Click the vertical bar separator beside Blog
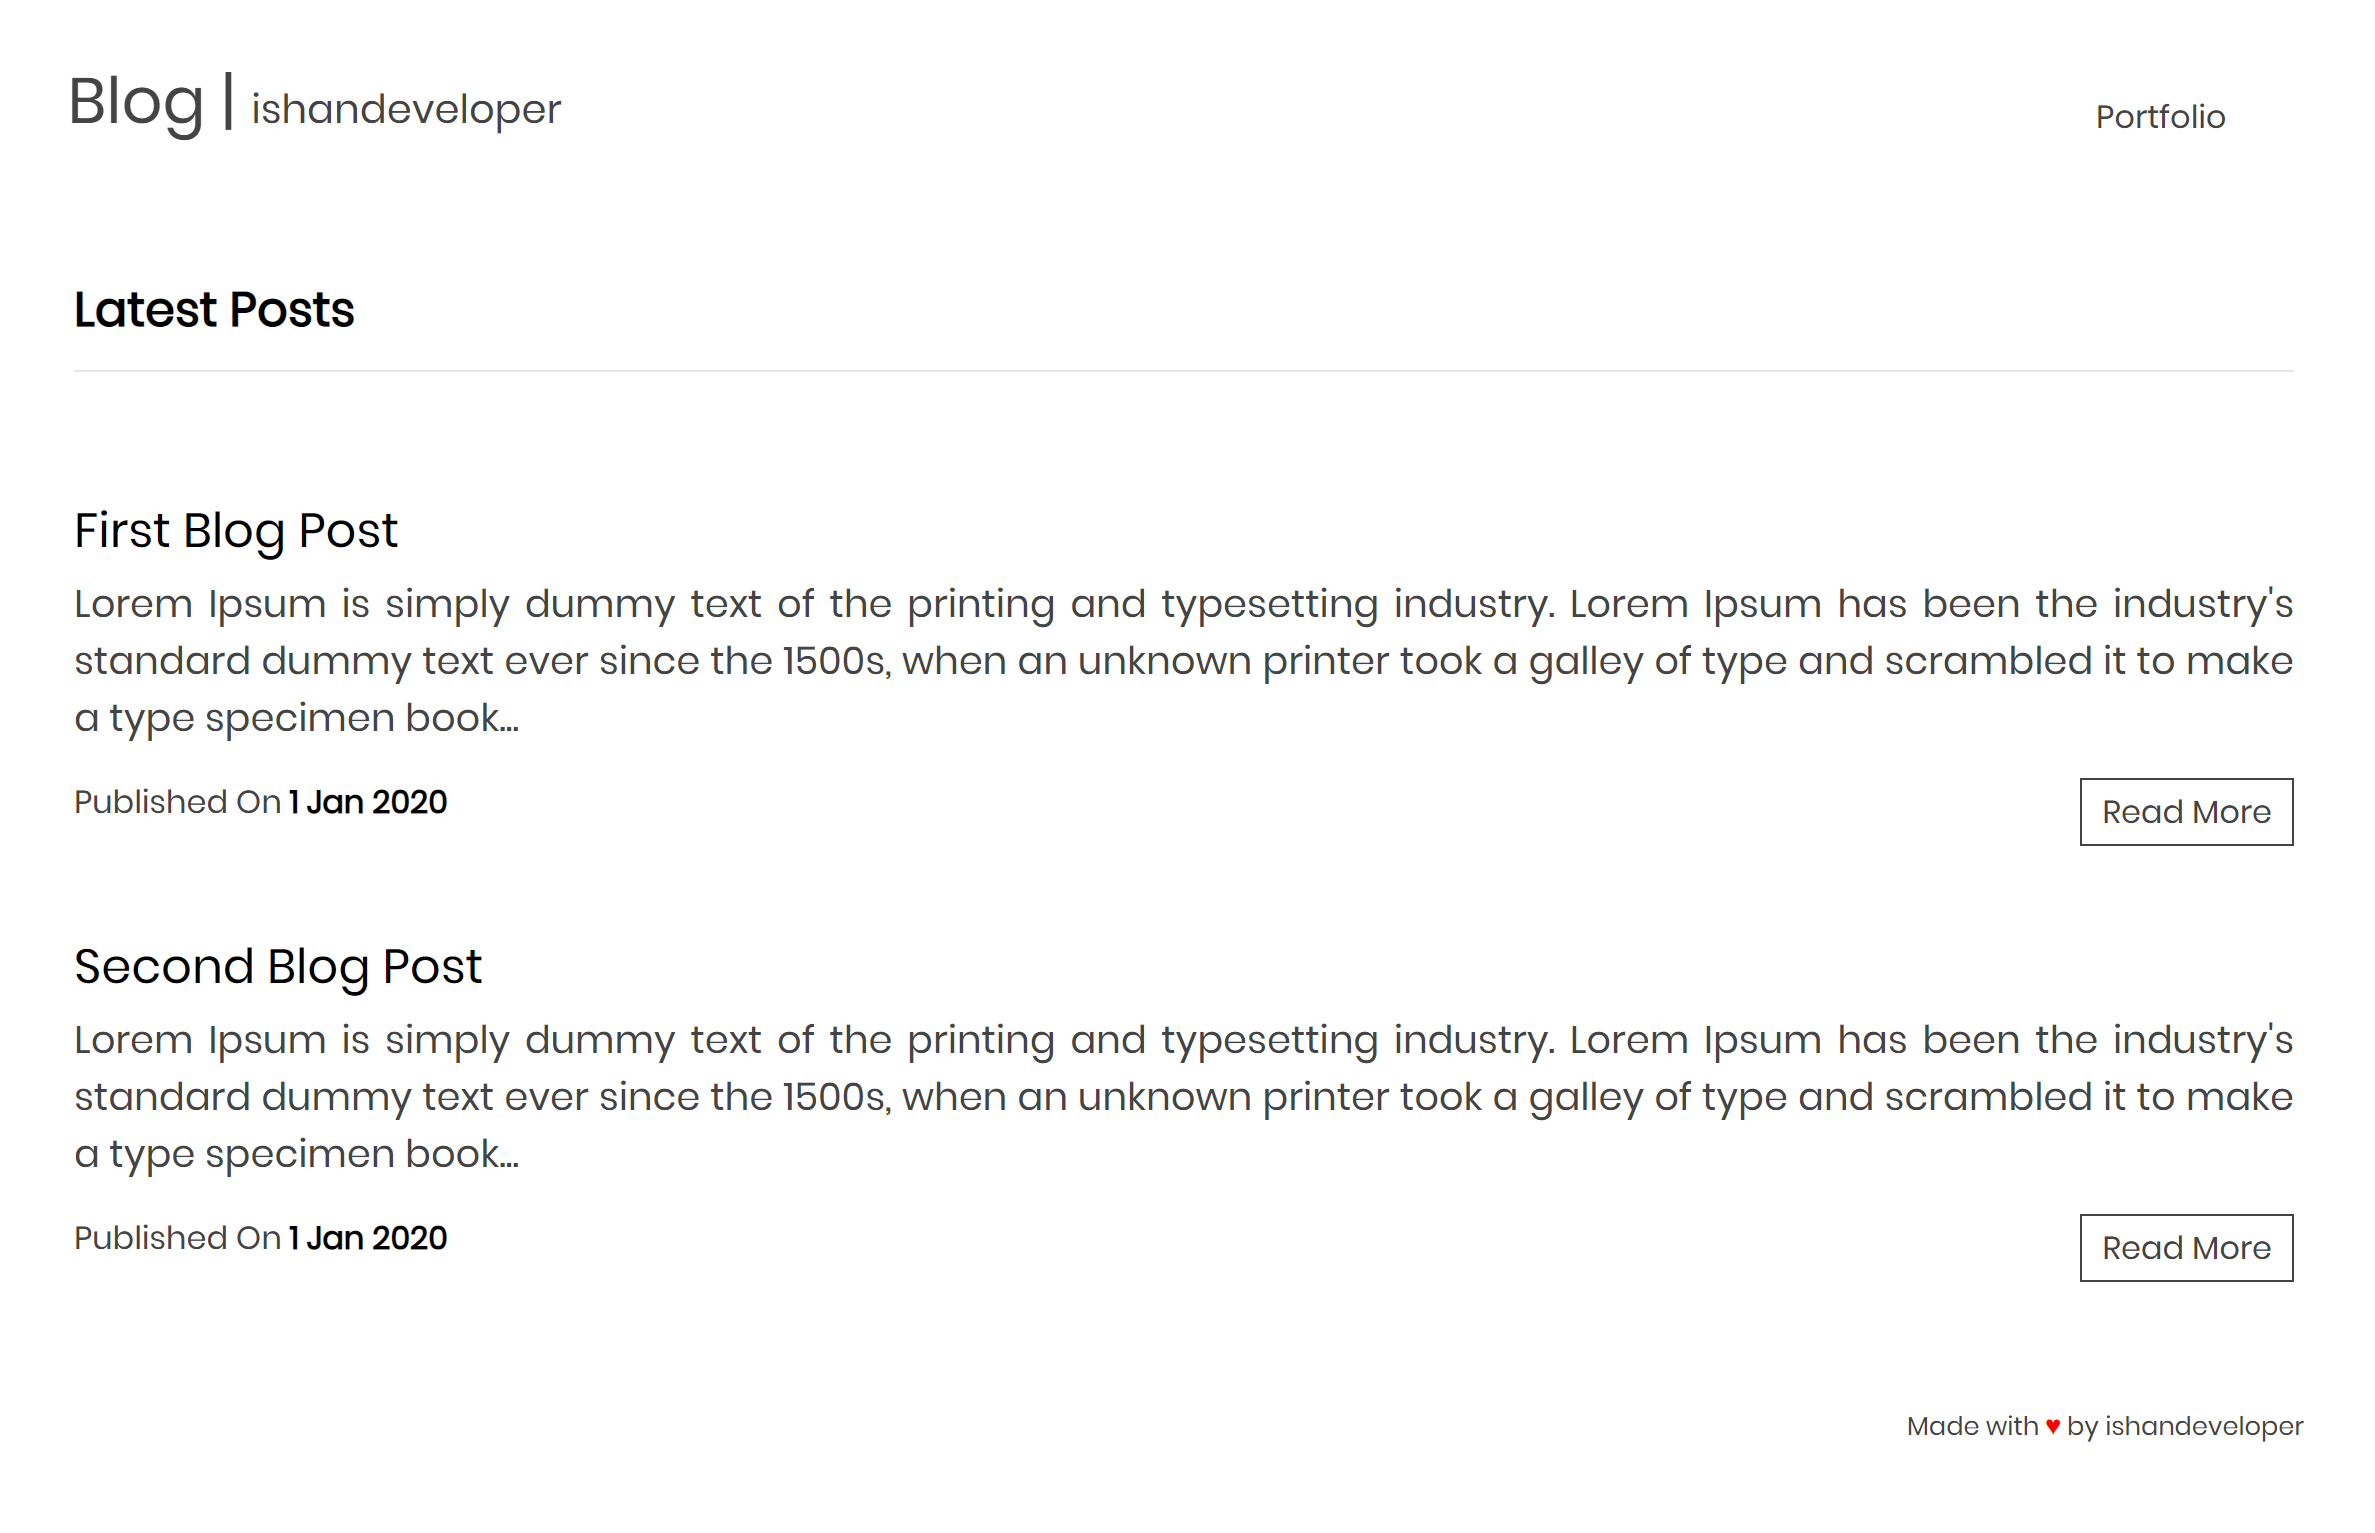This screenshot has width=2375, height=1533. pos(229,101)
